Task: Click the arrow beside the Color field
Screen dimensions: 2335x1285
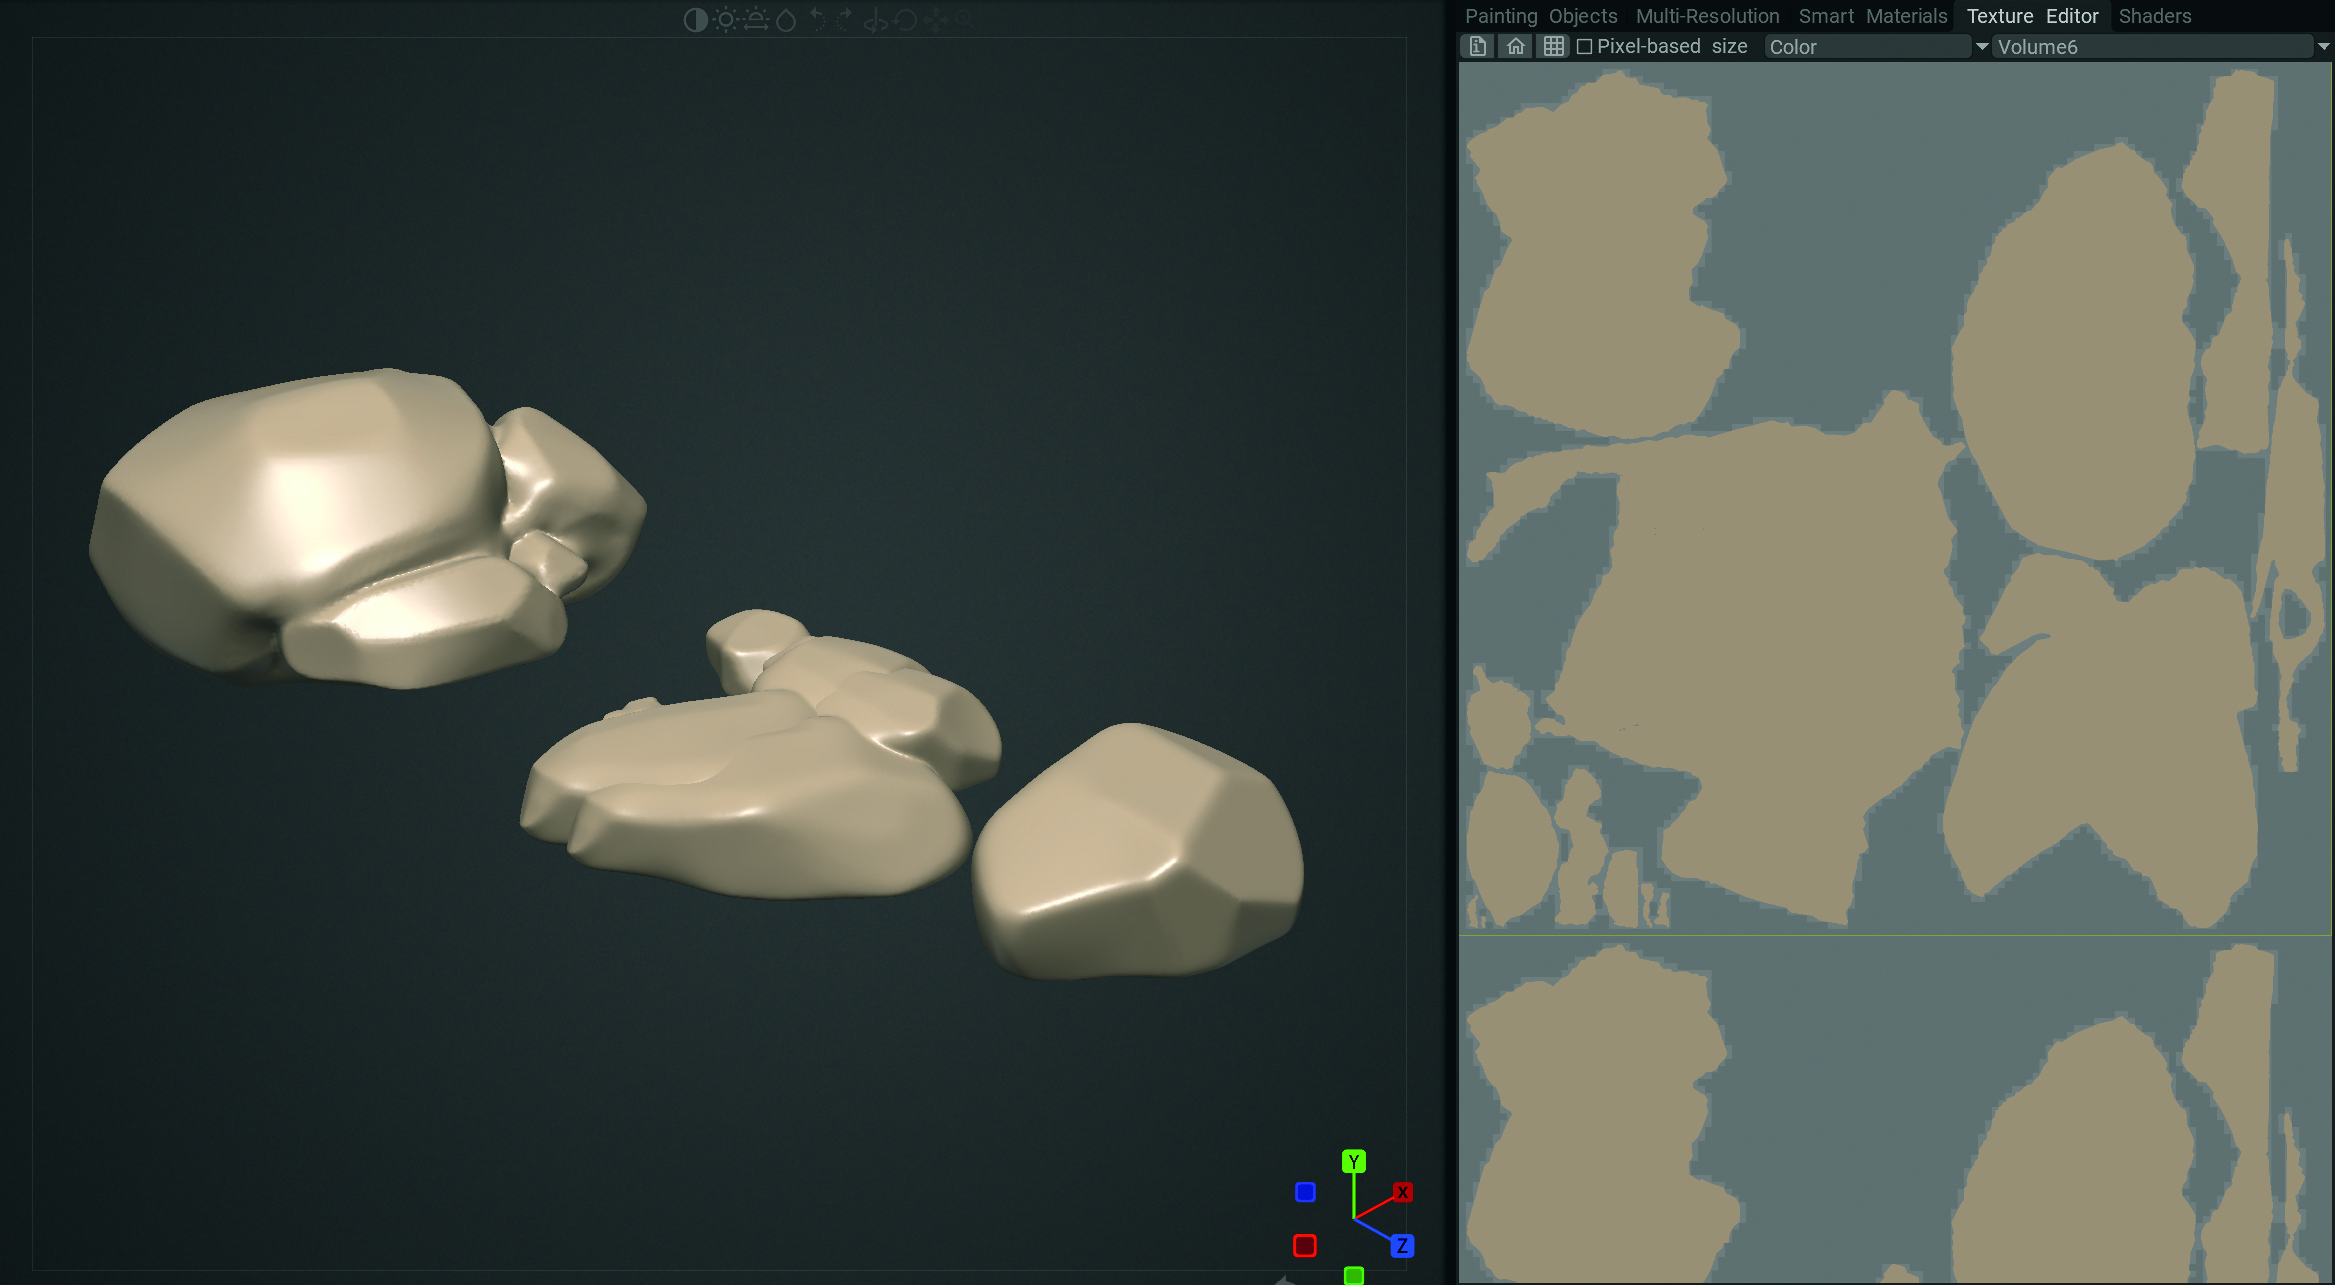Action: pyautogui.click(x=1982, y=47)
